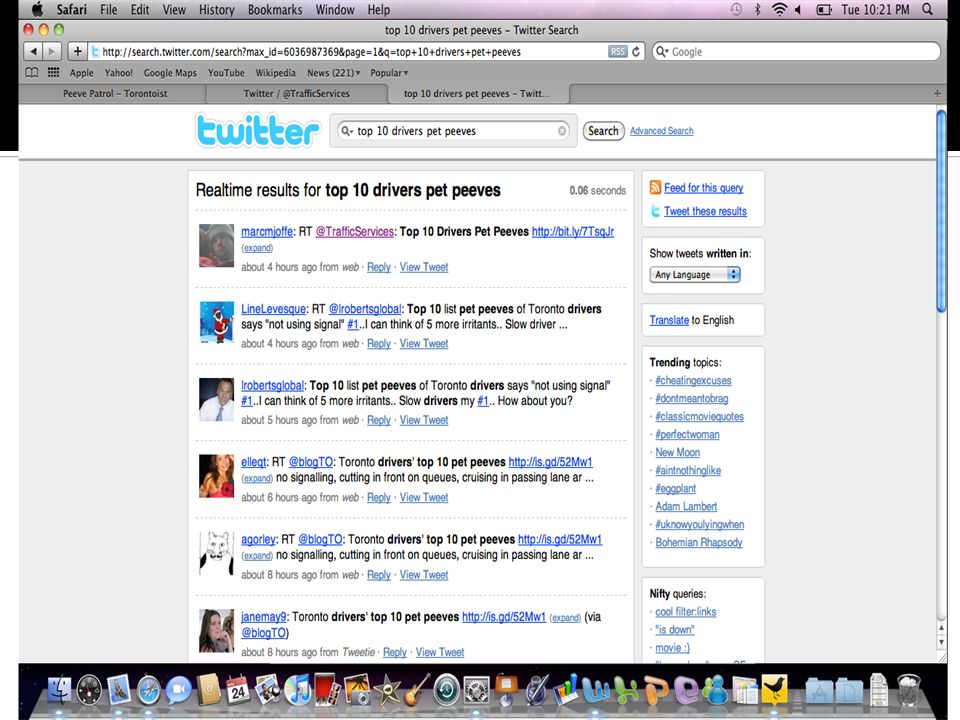Open a new tab with plus

click(x=937, y=93)
